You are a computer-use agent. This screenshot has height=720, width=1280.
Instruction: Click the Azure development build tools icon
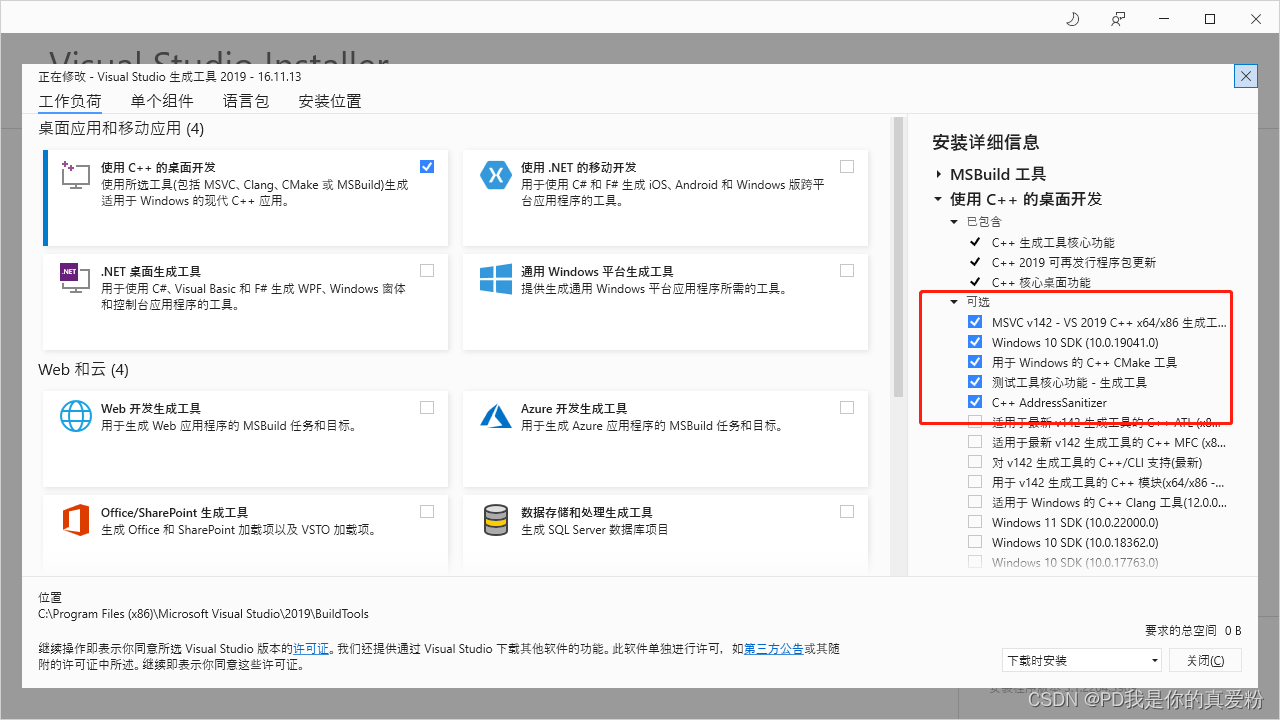495,416
